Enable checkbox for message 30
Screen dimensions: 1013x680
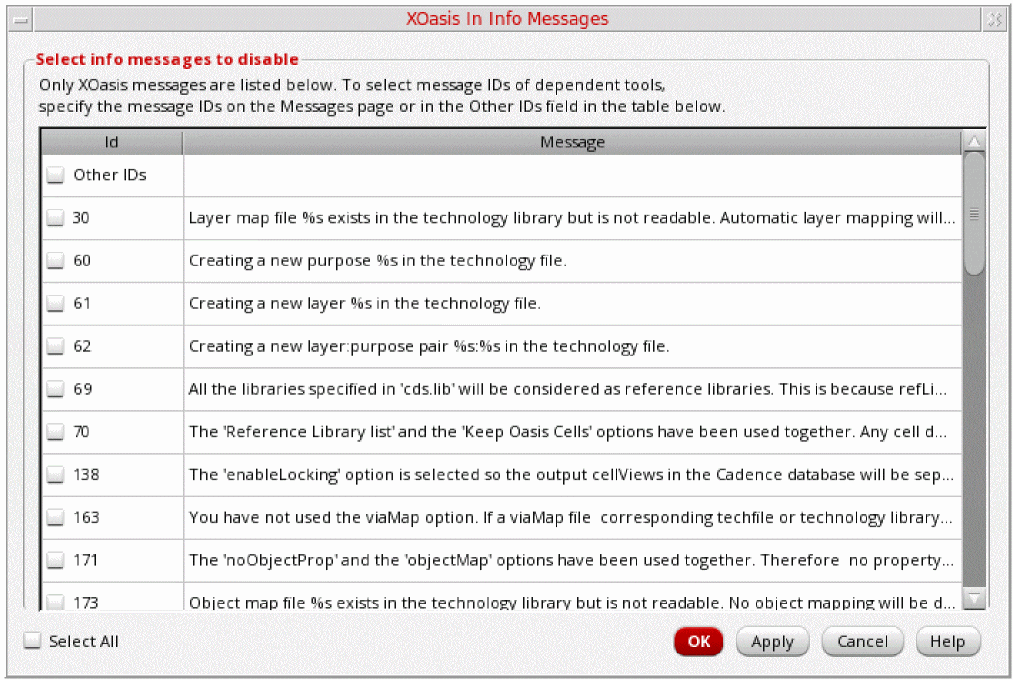[x=56, y=218]
